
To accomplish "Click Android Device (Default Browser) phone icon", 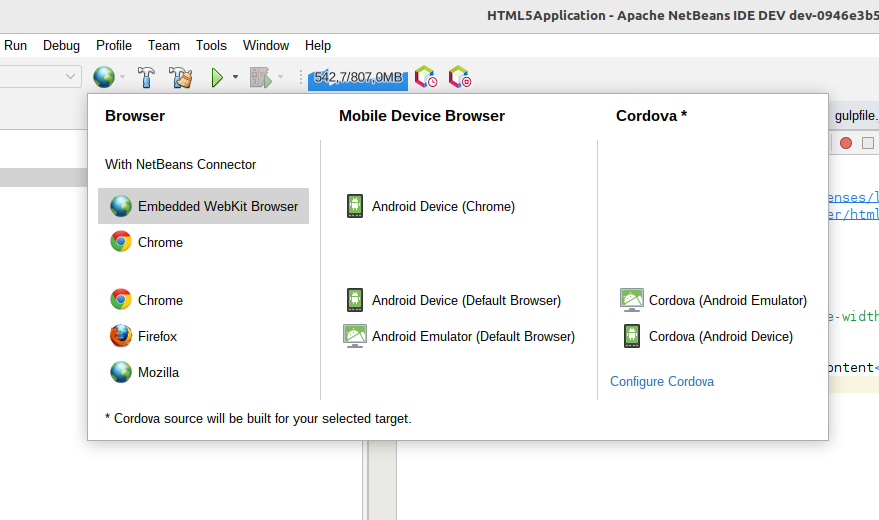I will pos(355,300).
